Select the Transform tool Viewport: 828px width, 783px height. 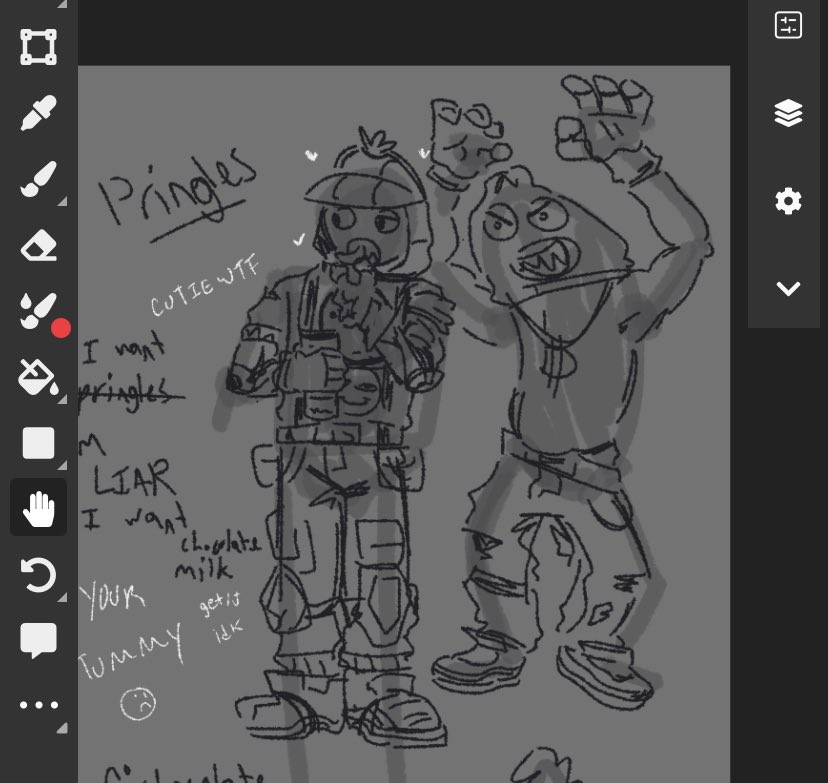[38, 47]
